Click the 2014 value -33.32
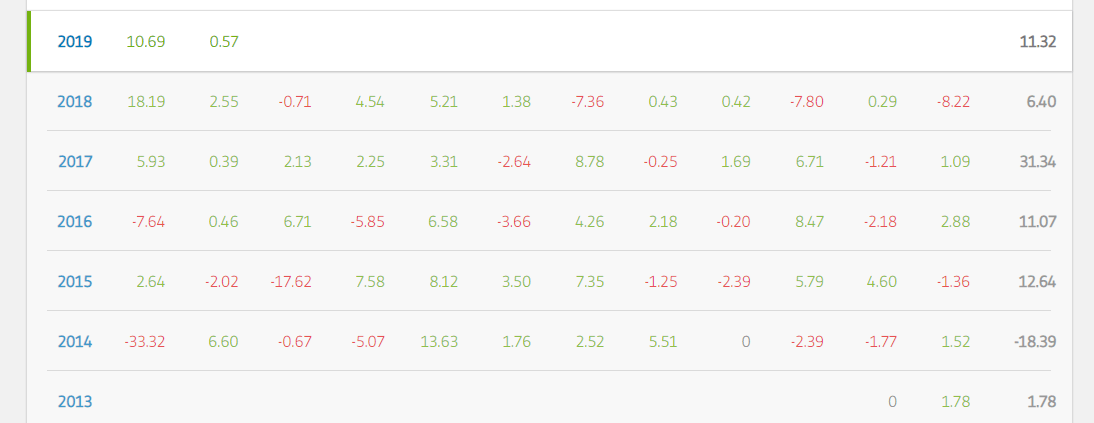Image resolution: width=1094 pixels, height=423 pixels. pyautogui.click(x=144, y=342)
